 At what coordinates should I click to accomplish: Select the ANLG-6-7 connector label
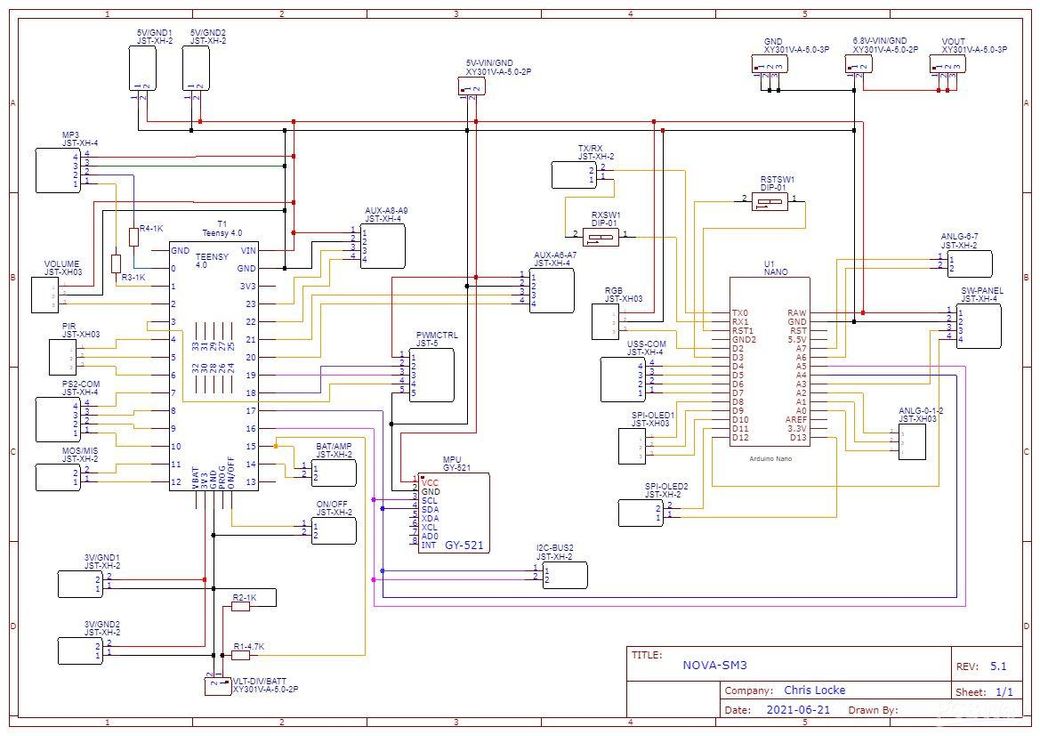tap(959, 237)
